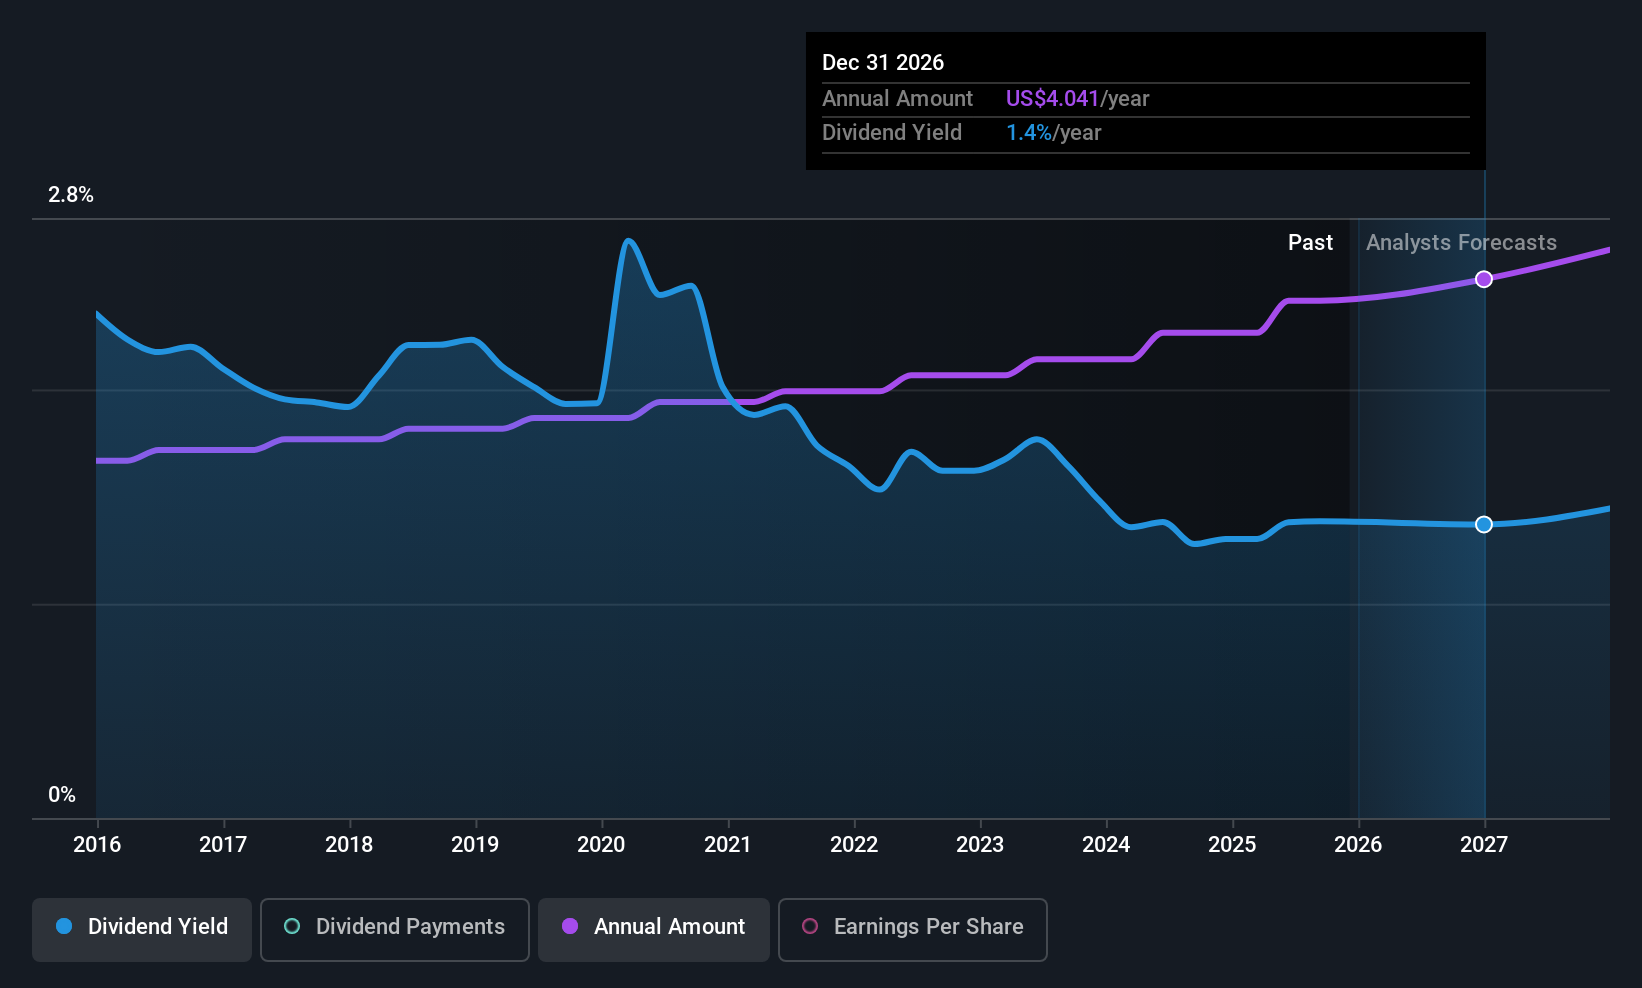Screen dimensions: 1642x988
Task: Click the 1.4%/year yield value in tooltip
Action: pyautogui.click(x=1053, y=133)
